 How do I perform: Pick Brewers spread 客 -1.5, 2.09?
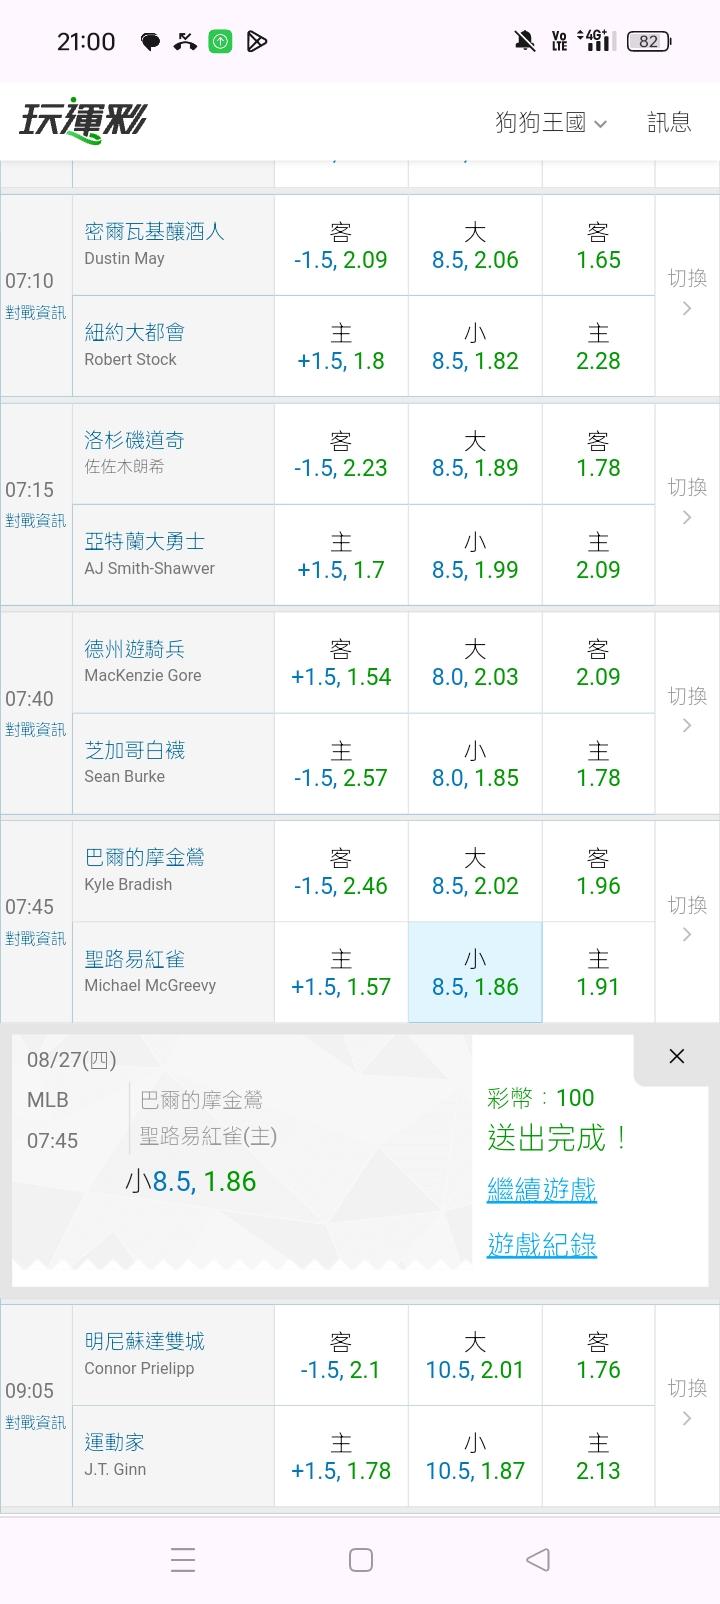point(341,245)
